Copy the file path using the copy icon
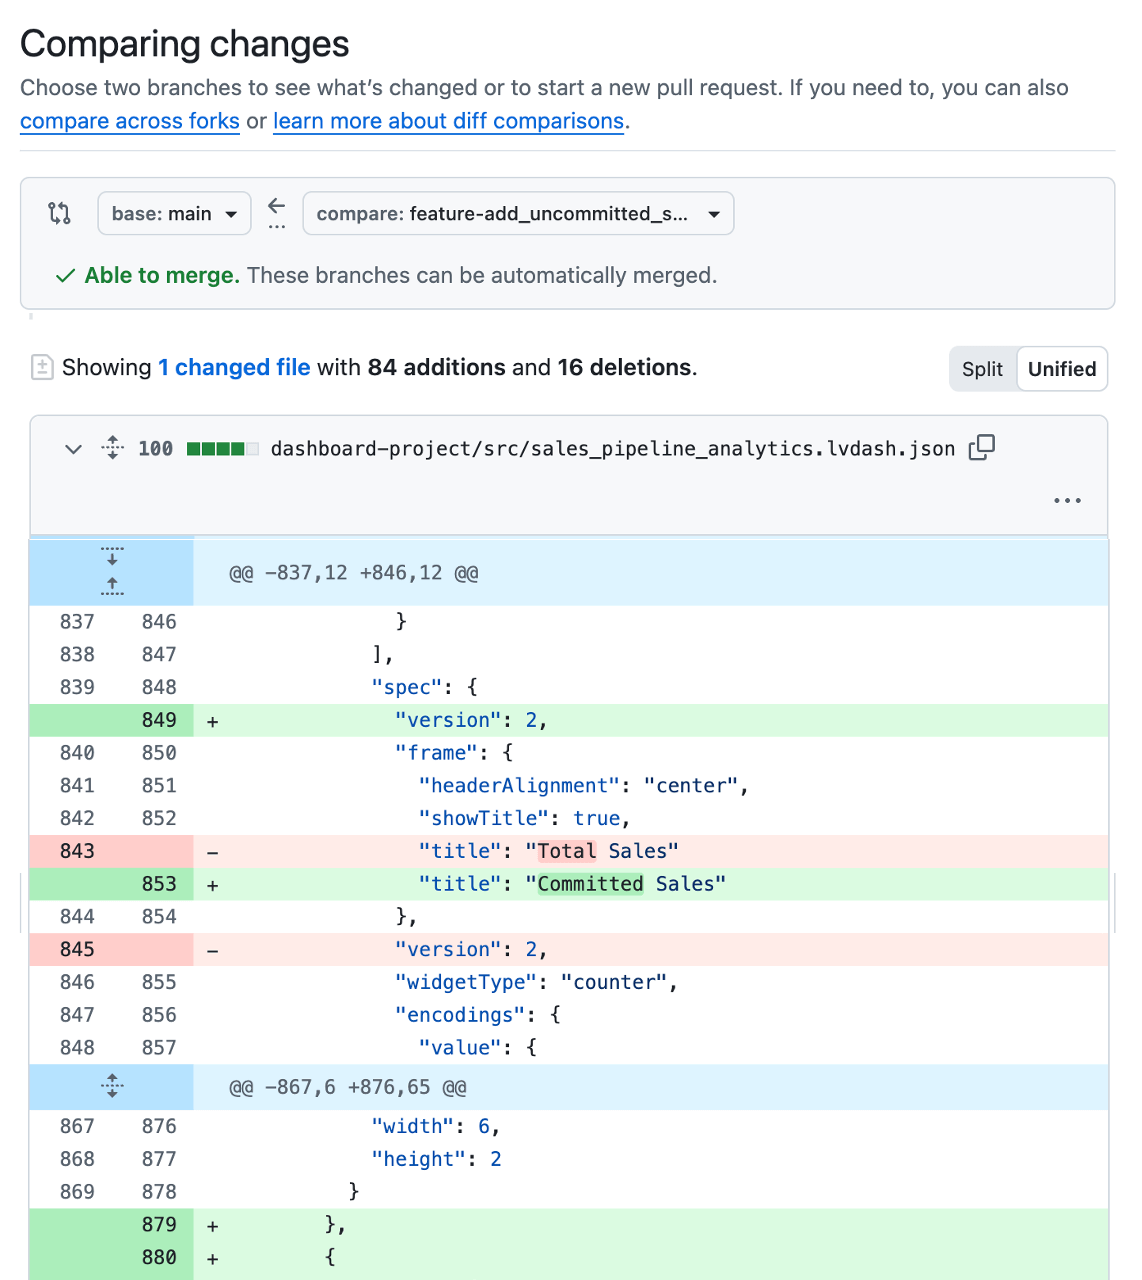The height and width of the screenshot is (1280, 1142). point(981,448)
